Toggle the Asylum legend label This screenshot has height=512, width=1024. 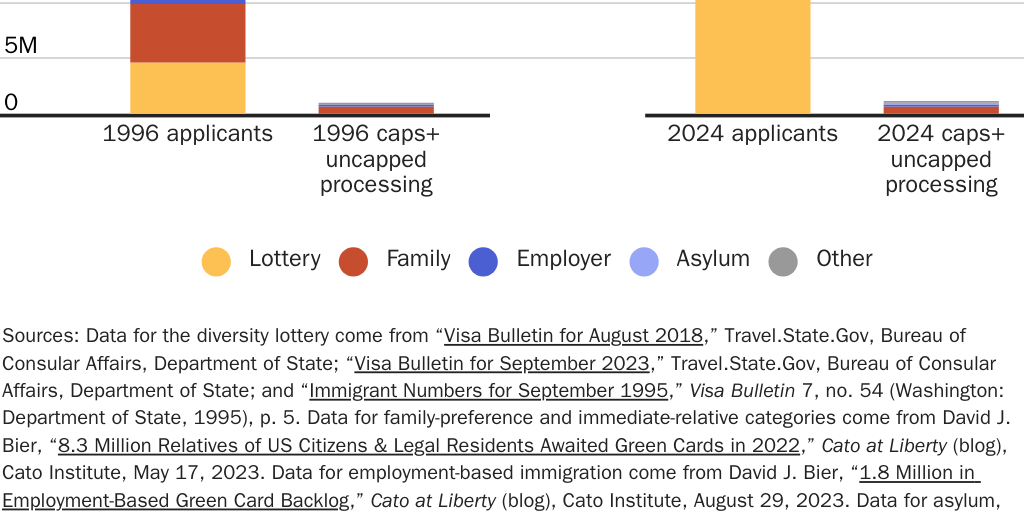coord(712,259)
